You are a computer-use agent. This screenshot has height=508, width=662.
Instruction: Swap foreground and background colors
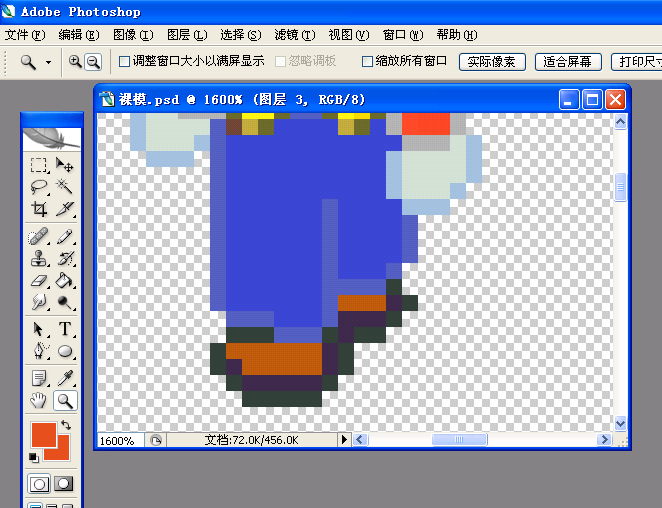coord(66,425)
